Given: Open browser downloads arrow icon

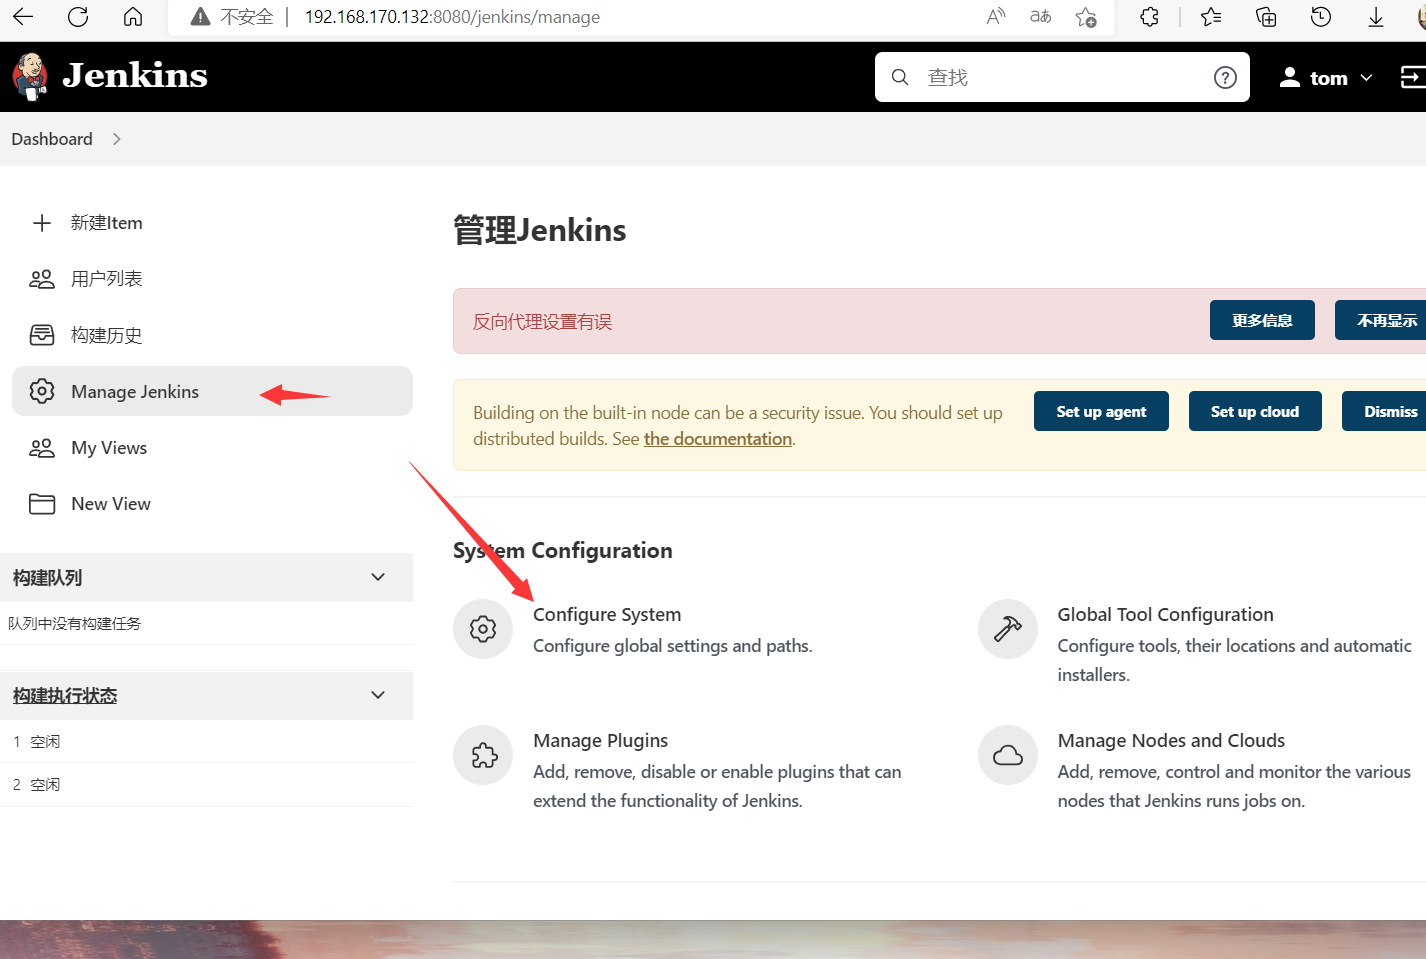Looking at the screenshot, I should 1376,16.
